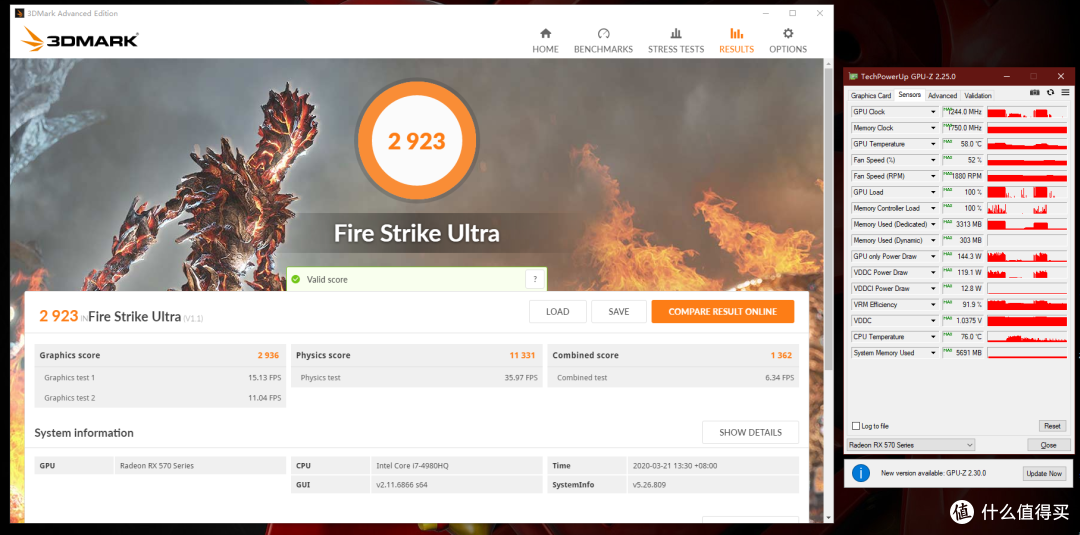Click the GPU Load history graph
Image resolution: width=1080 pixels, height=535 pixels.
point(1027,192)
